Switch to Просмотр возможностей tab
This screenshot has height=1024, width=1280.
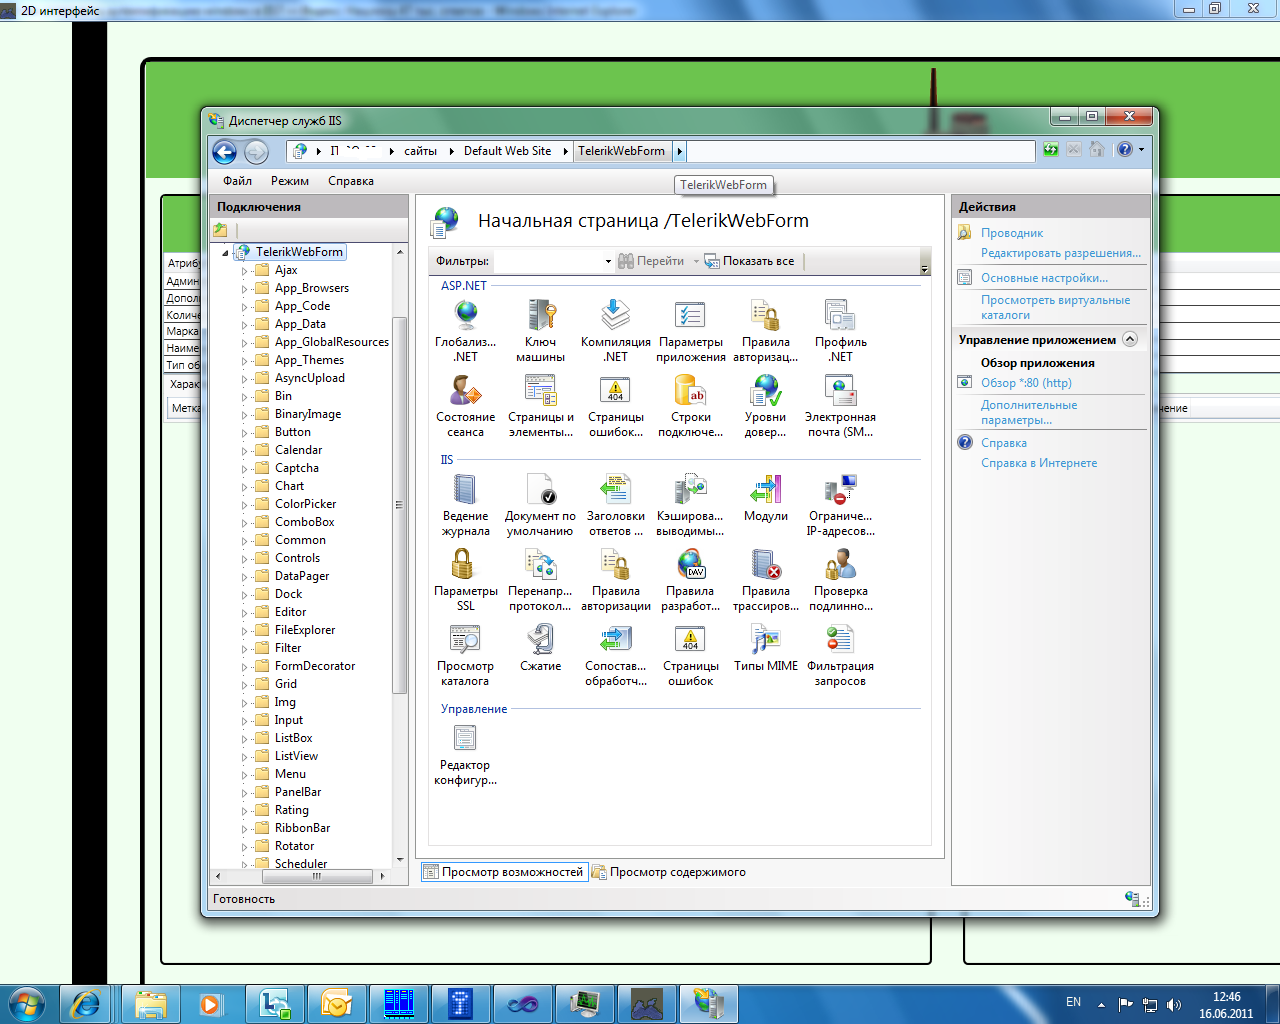(504, 872)
